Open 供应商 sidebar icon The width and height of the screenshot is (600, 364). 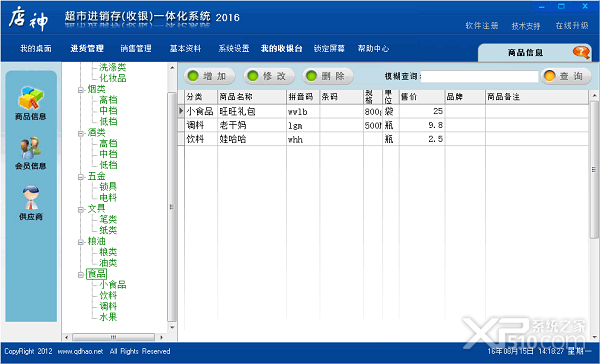click(x=31, y=203)
